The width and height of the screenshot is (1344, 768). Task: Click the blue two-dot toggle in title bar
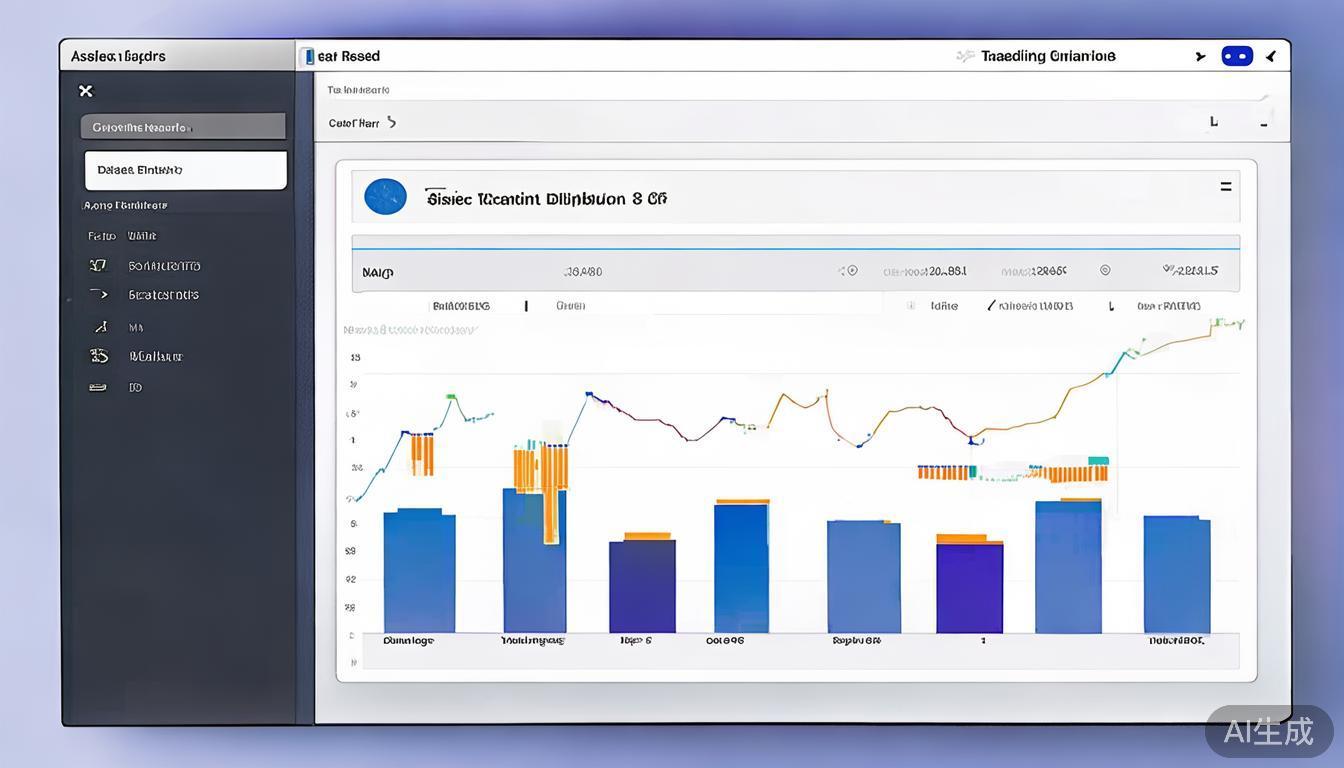(1237, 57)
